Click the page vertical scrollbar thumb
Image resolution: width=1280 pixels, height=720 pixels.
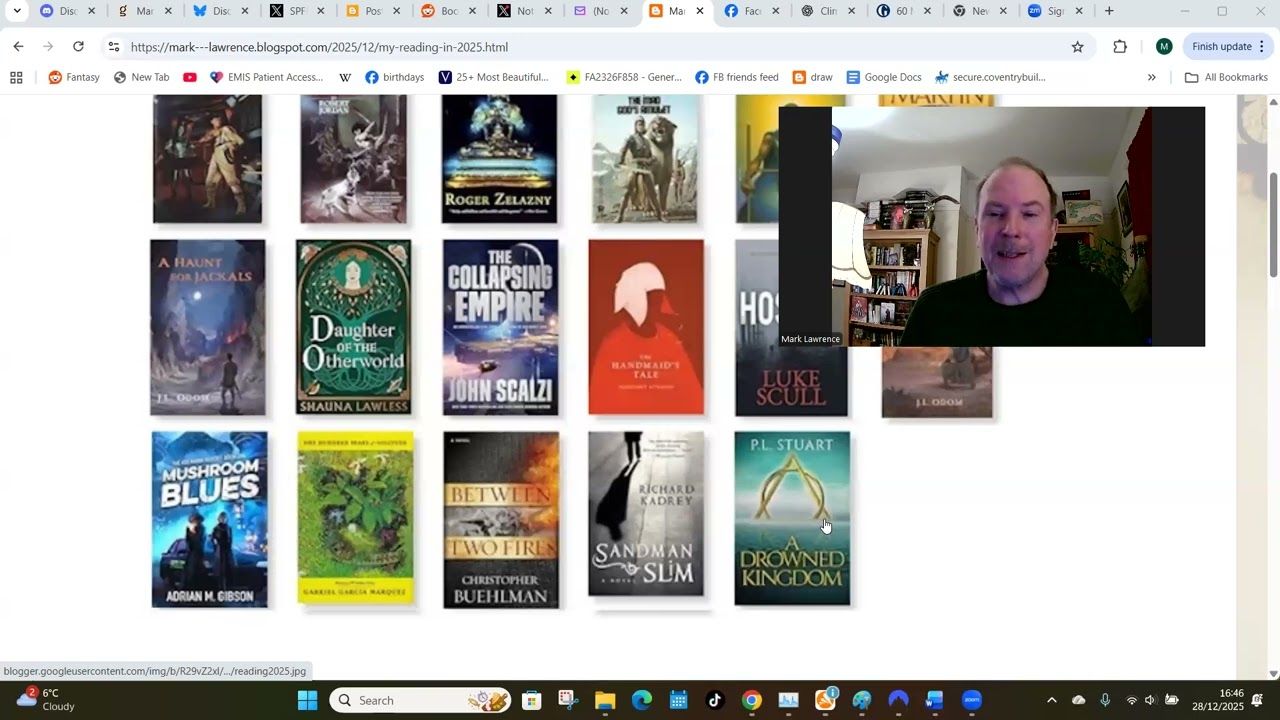click(x=1273, y=225)
